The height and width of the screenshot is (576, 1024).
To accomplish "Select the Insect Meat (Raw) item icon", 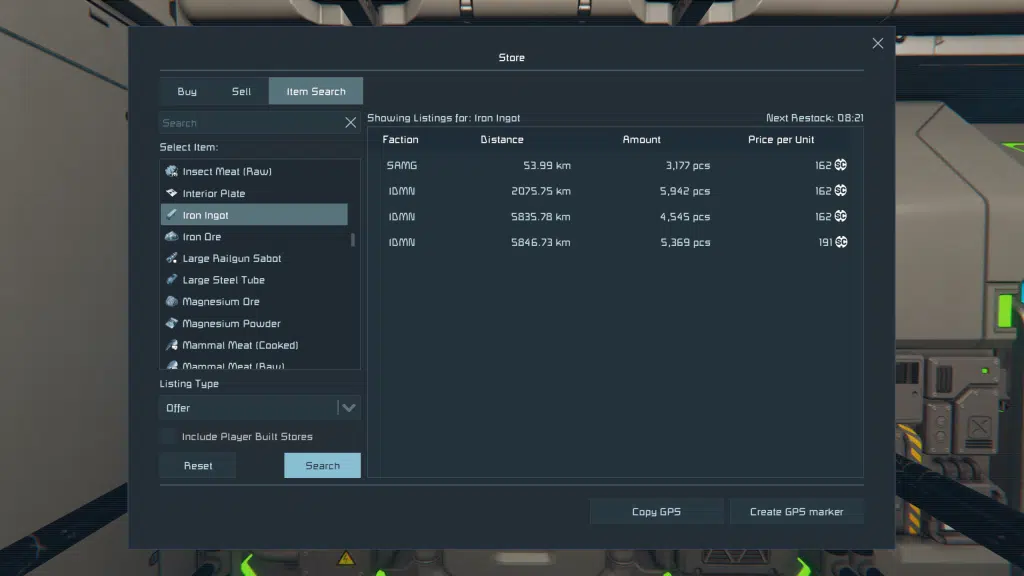I will pos(172,171).
